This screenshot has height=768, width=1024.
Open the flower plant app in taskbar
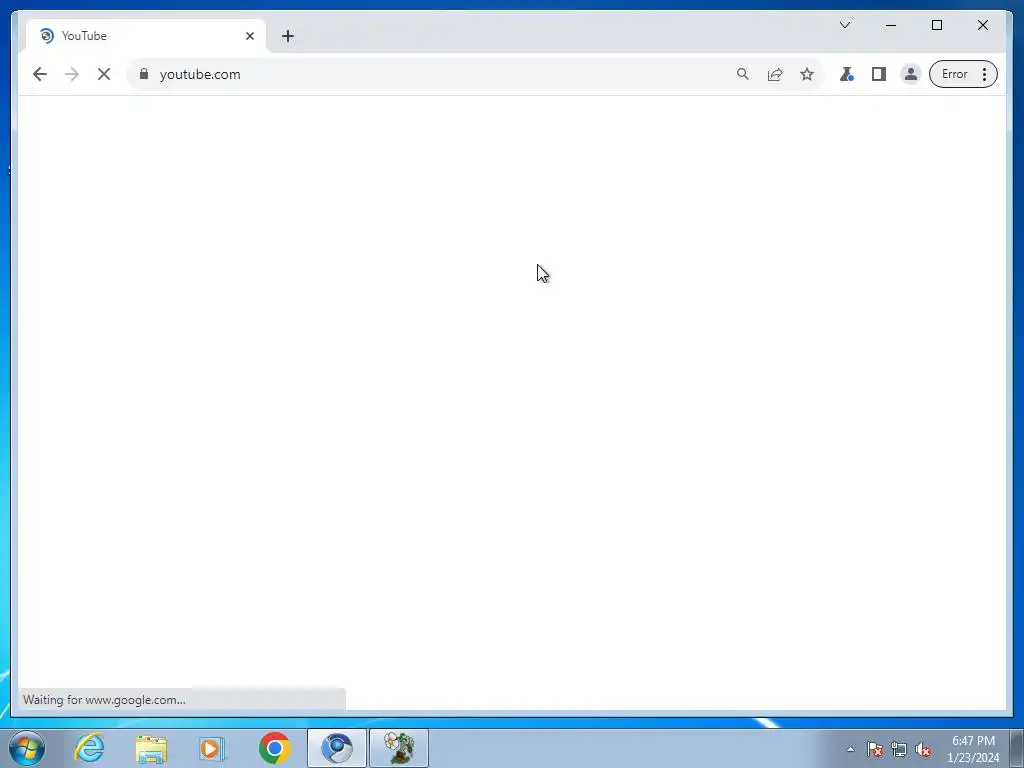click(x=399, y=748)
